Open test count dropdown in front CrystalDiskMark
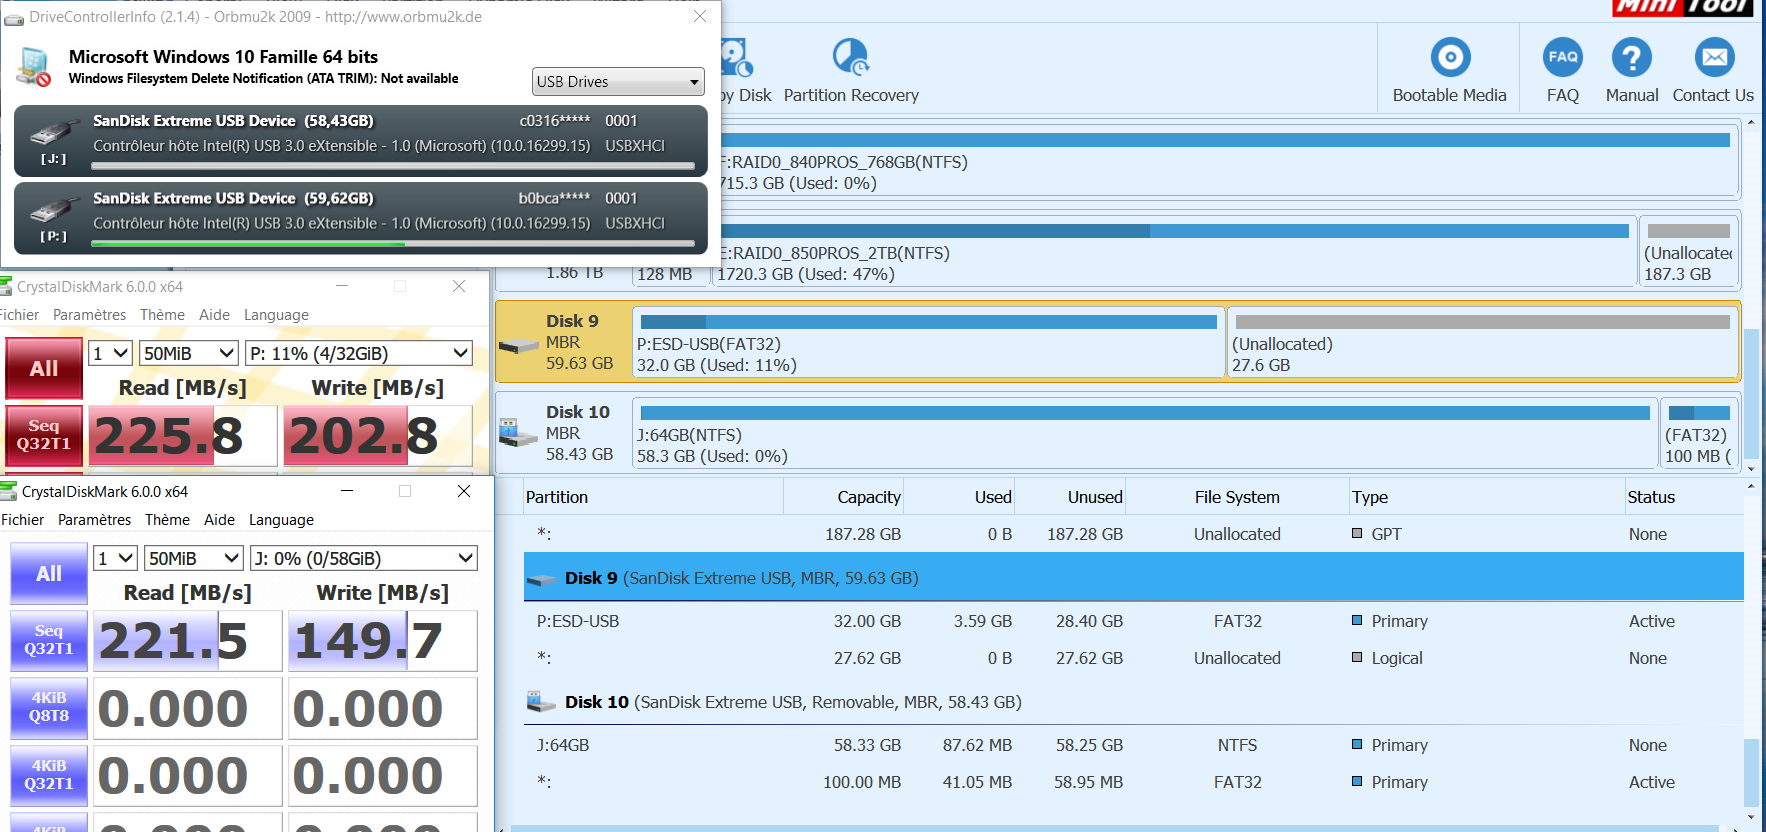1766x832 pixels. point(116,558)
